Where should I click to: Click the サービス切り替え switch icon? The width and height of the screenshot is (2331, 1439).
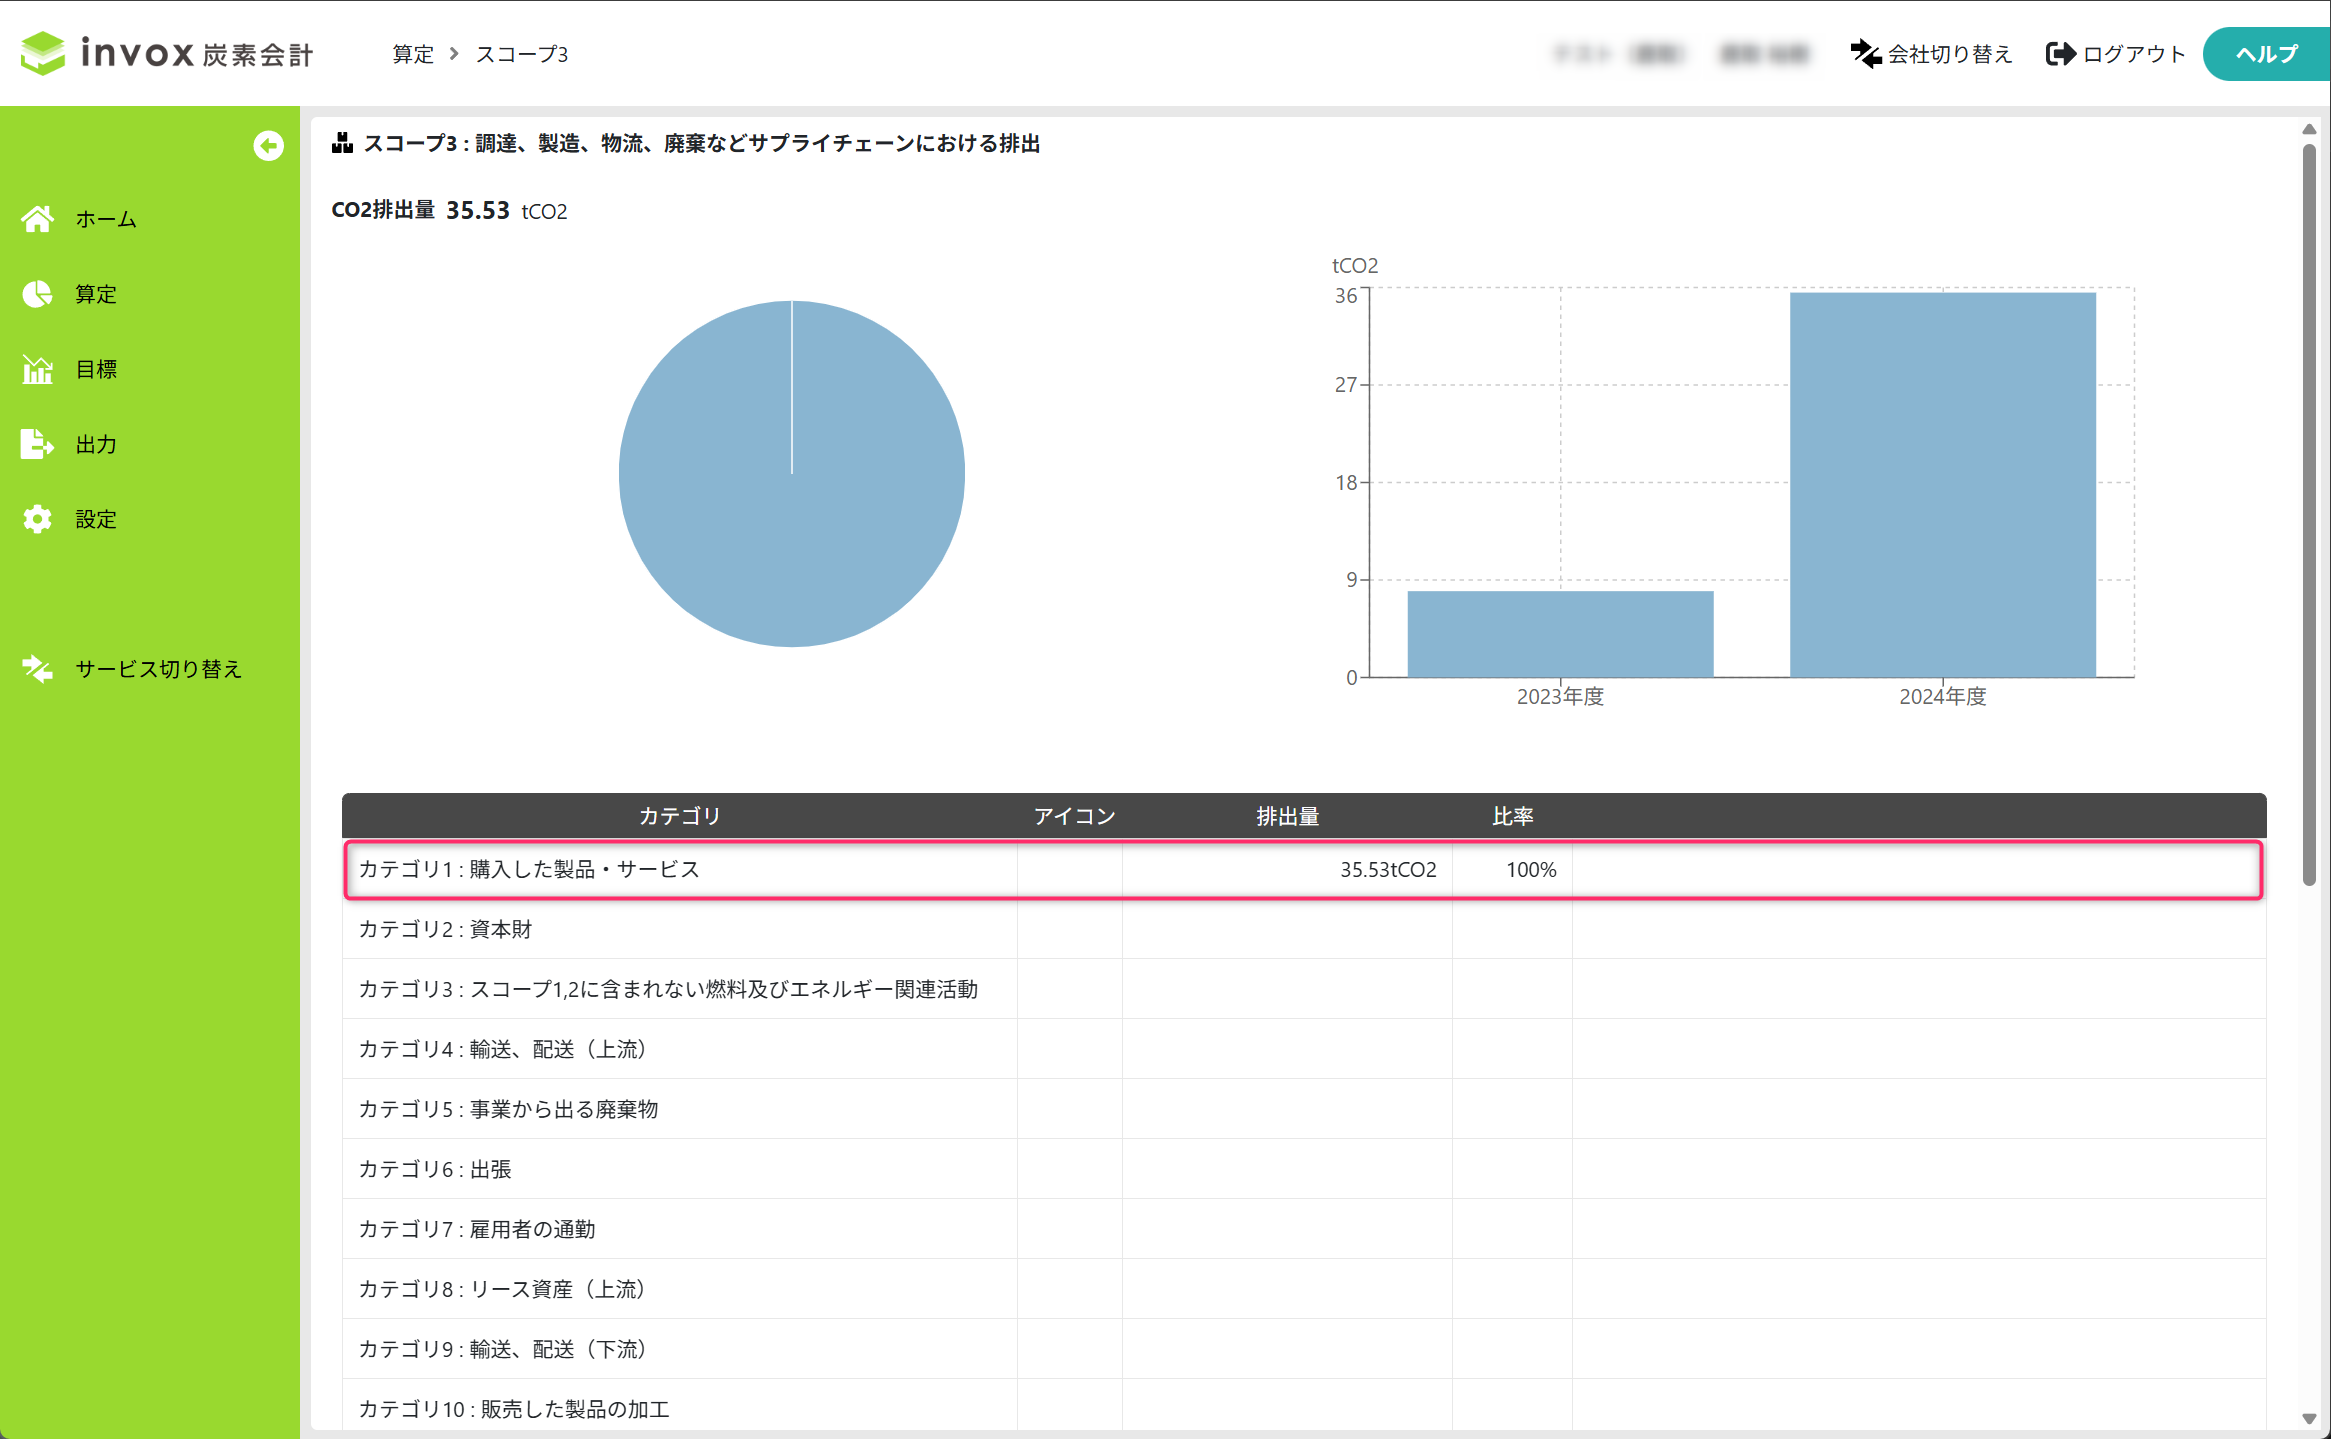[38, 669]
